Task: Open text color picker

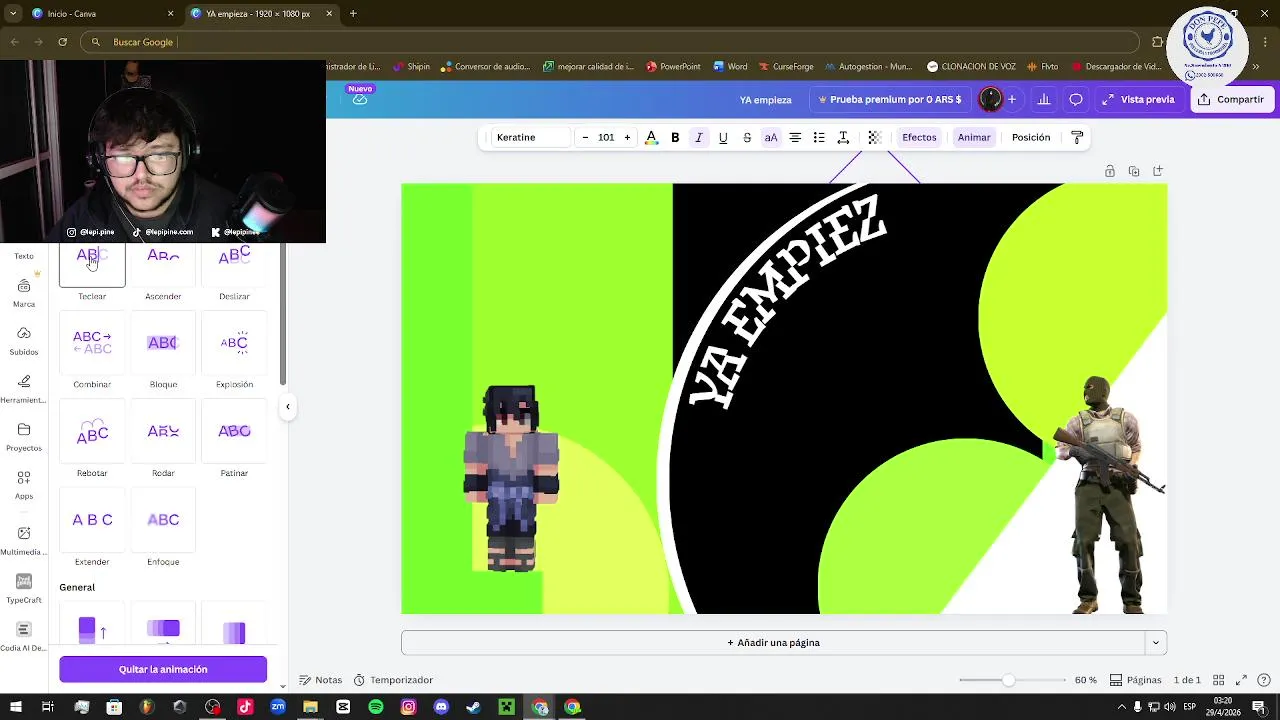Action: pos(651,137)
